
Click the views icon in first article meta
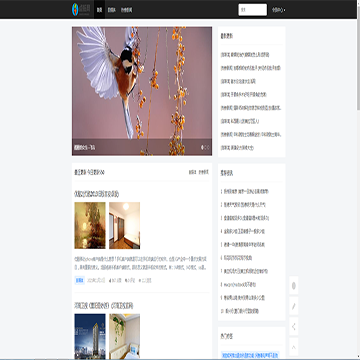click(140, 281)
